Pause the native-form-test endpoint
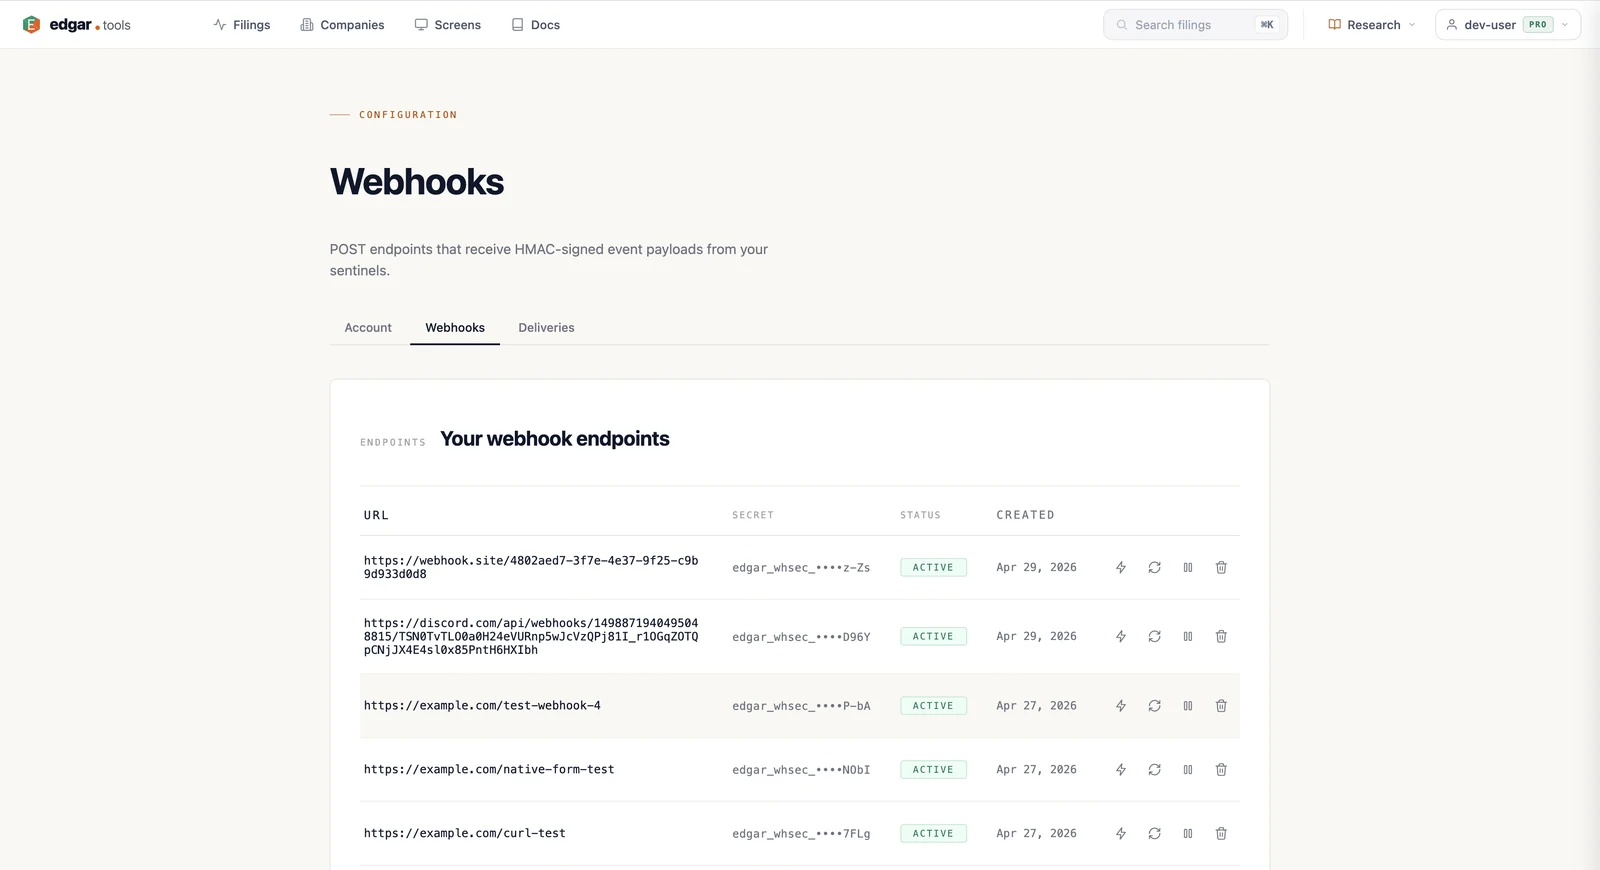This screenshot has height=870, width=1600. [x=1188, y=770]
